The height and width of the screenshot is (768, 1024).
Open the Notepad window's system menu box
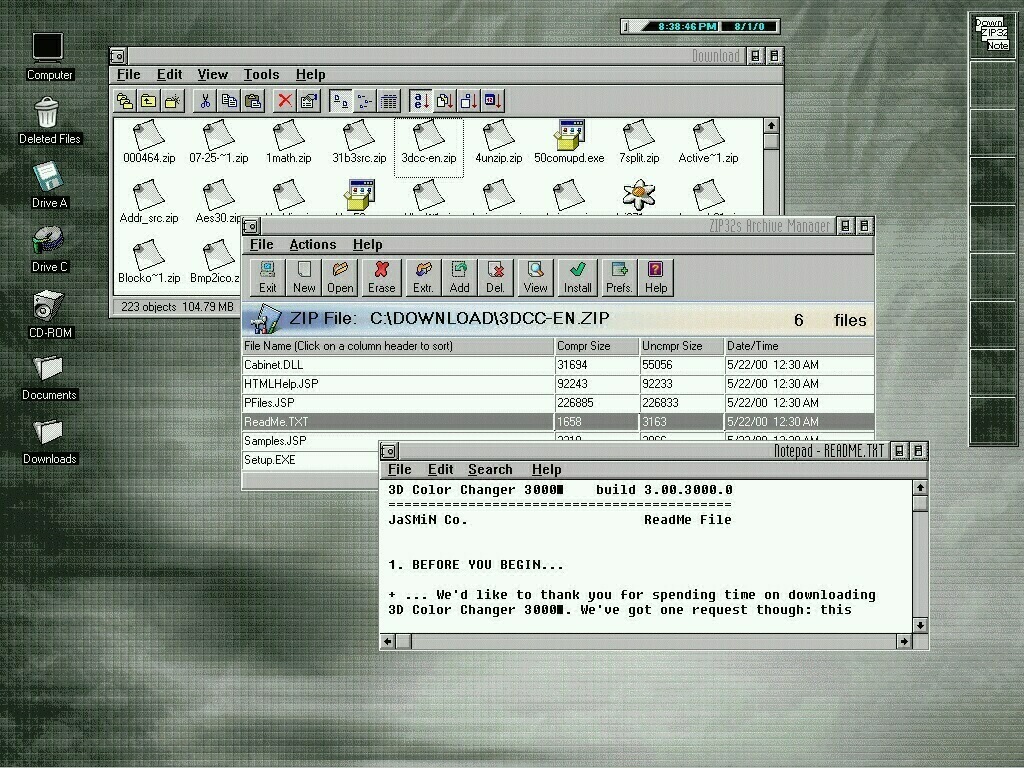[x=389, y=451]
